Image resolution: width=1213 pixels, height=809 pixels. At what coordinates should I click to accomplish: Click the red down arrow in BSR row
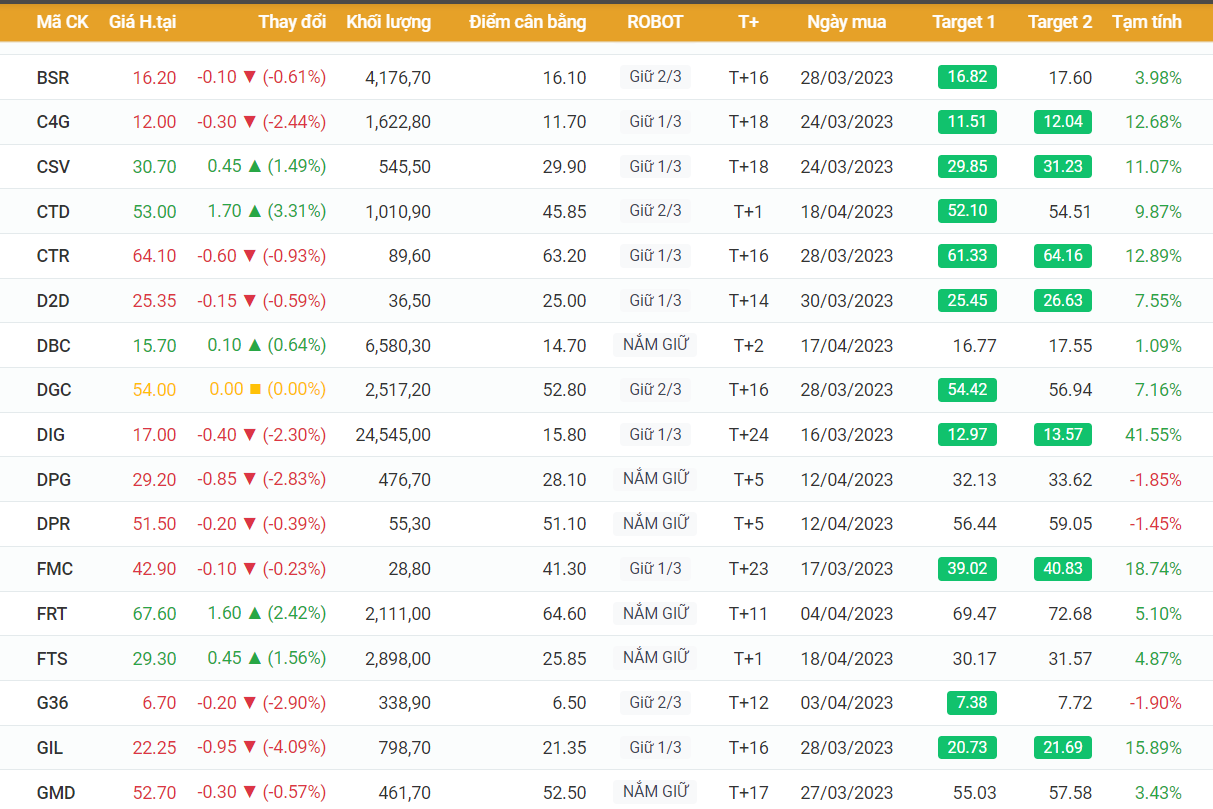pos(250,77)
